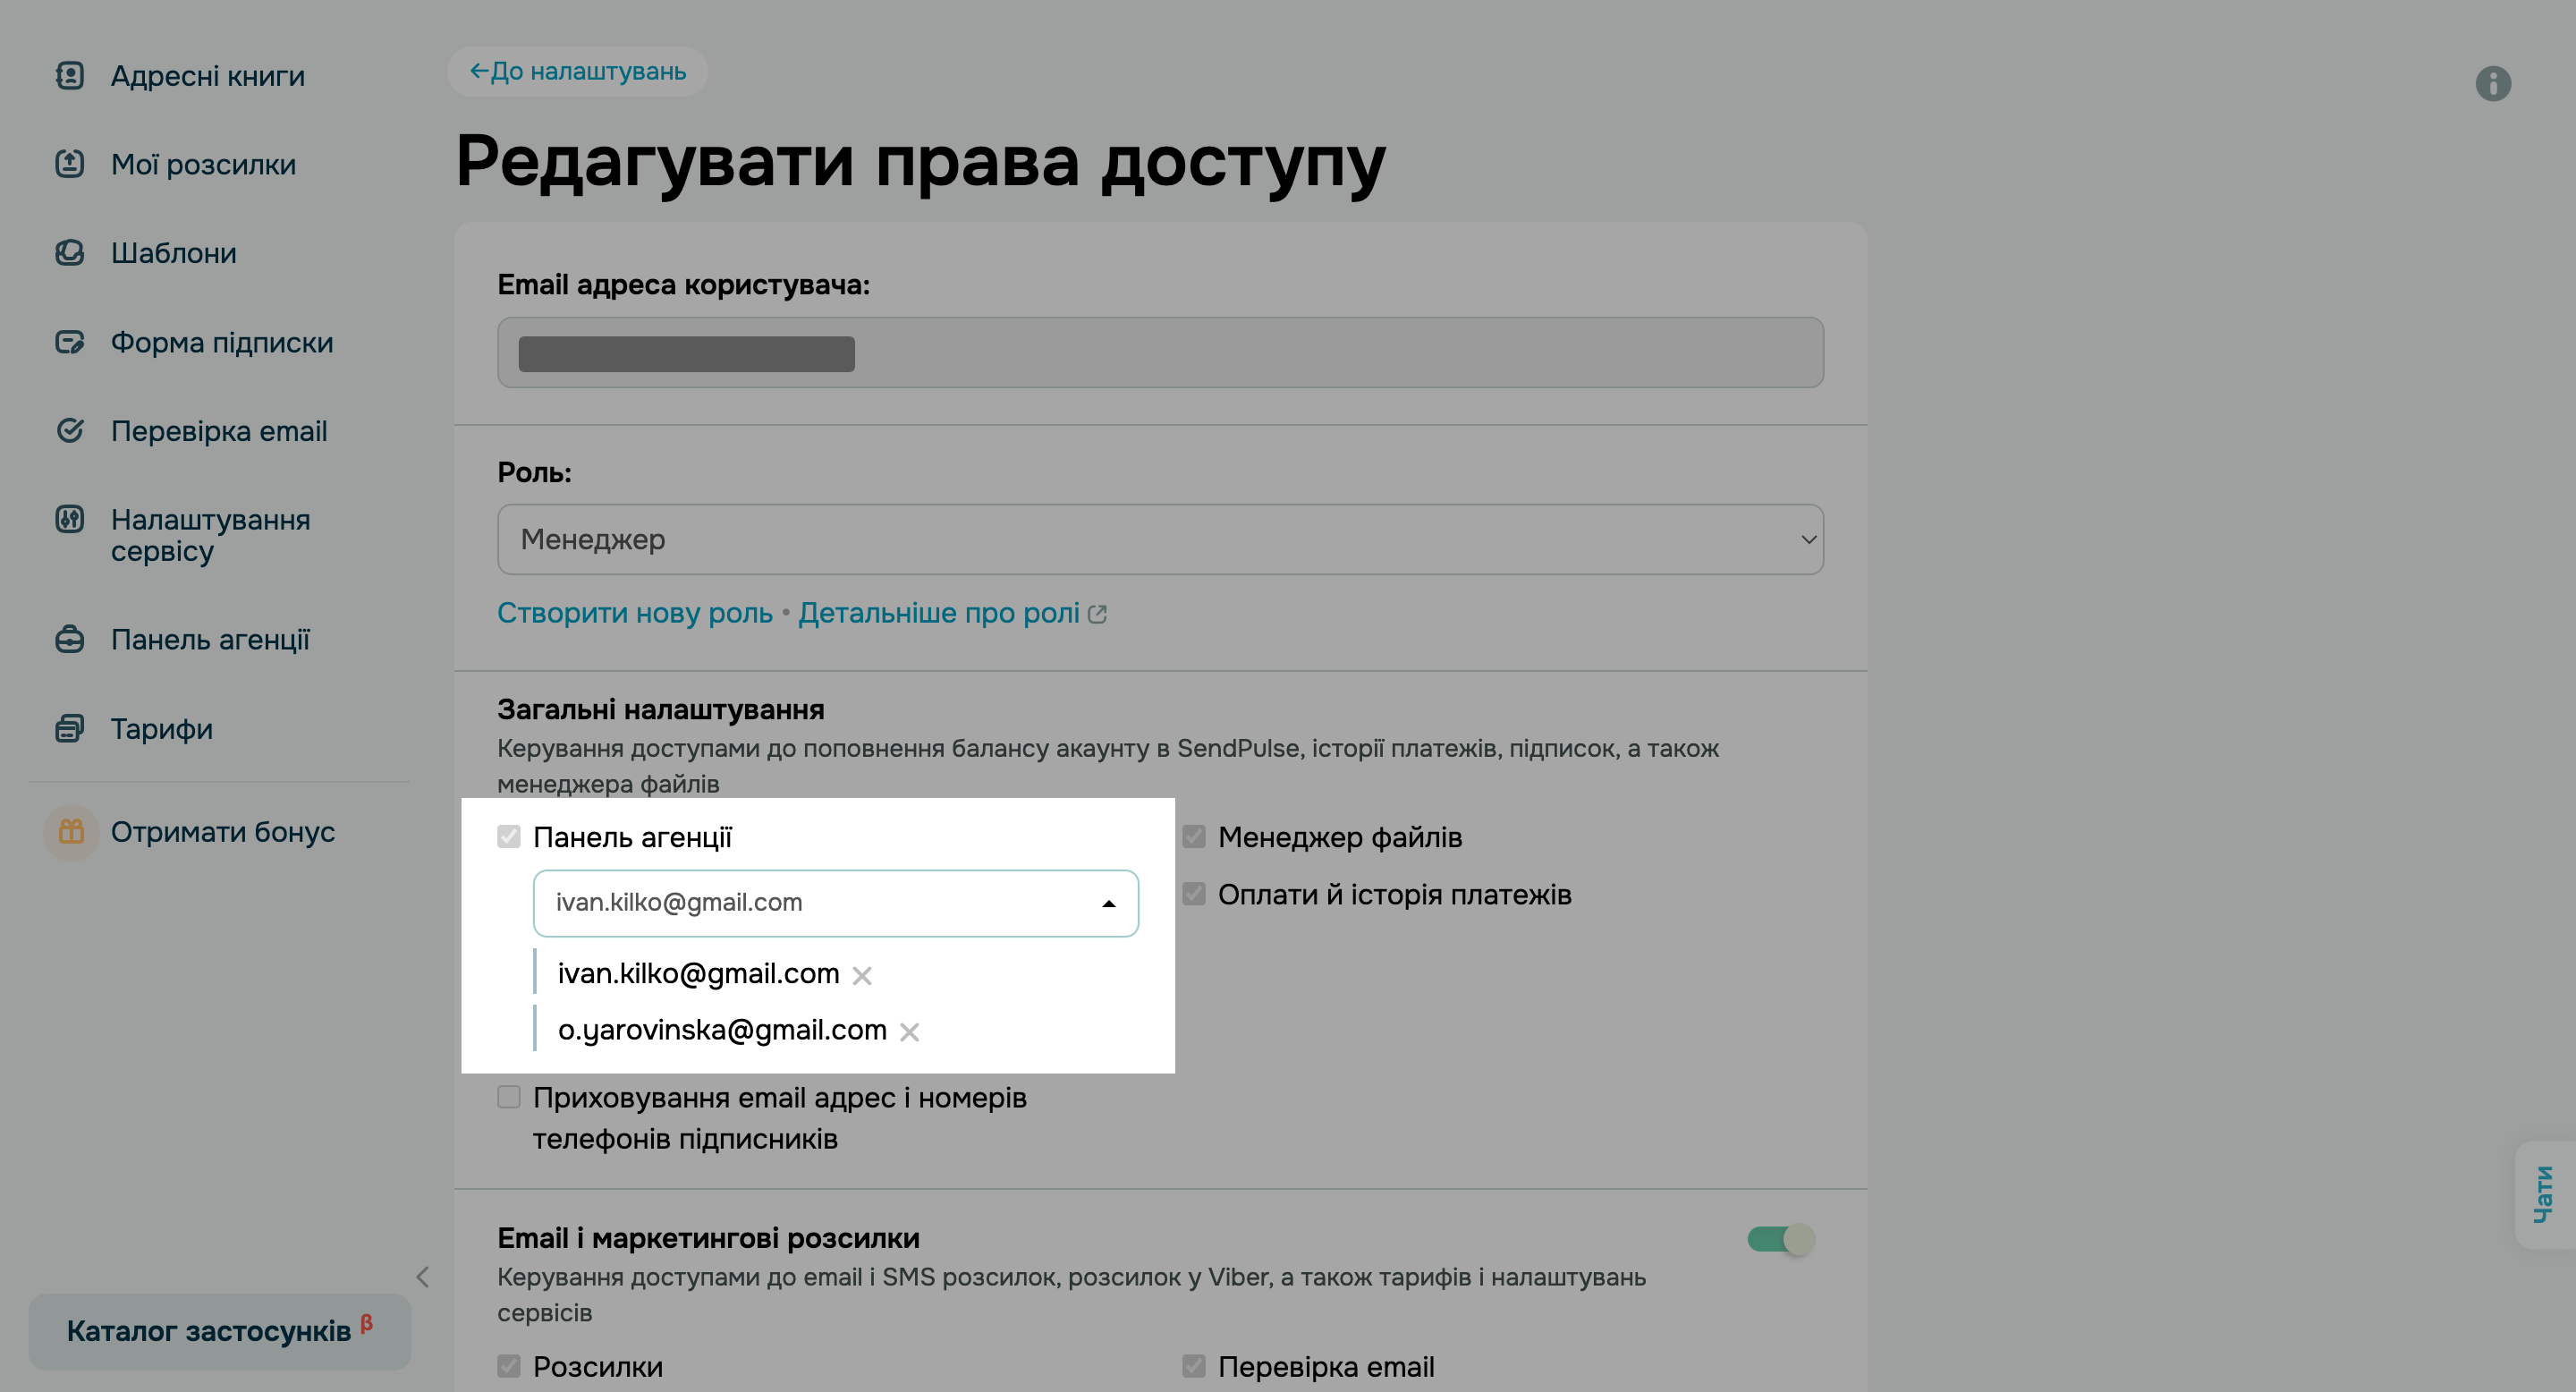Select the Мої розсилки sidebar icon
The height and width of the screenshot is (1392, 2576).
[x=70, y=164]
